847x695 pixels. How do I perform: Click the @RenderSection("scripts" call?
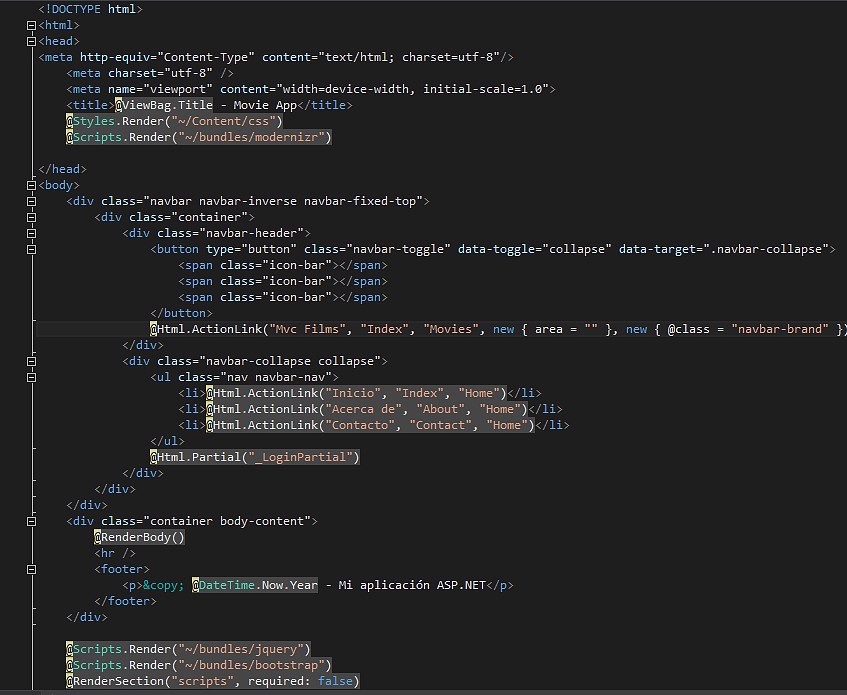(150, 681)
